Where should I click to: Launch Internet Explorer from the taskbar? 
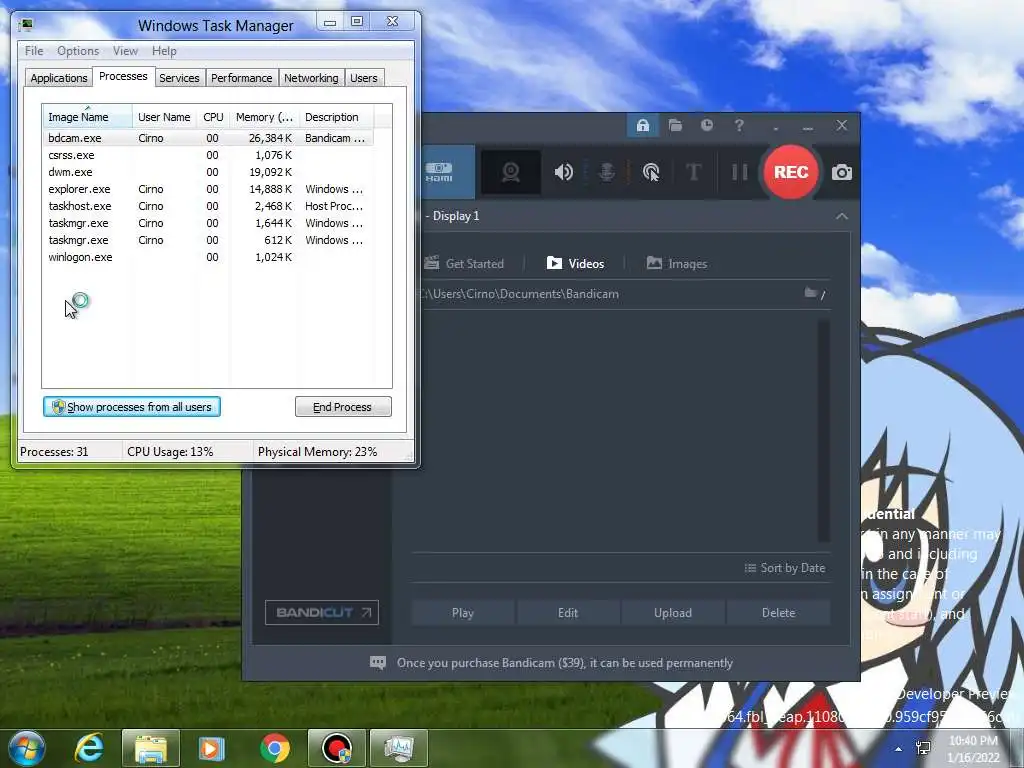89,748
